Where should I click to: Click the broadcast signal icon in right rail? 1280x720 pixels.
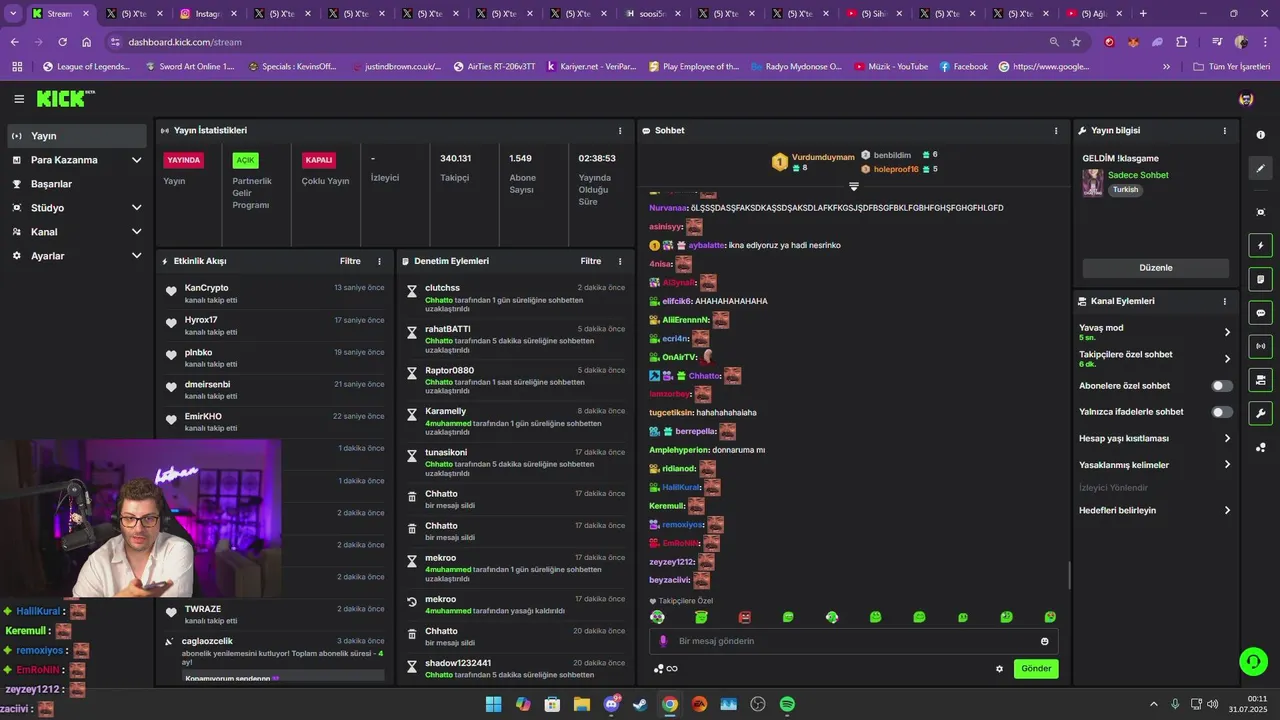1260,346
